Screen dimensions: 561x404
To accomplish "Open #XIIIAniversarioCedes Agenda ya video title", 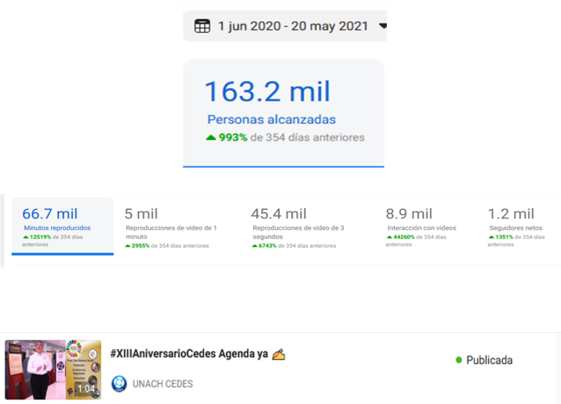I will [x=198, y=354].
